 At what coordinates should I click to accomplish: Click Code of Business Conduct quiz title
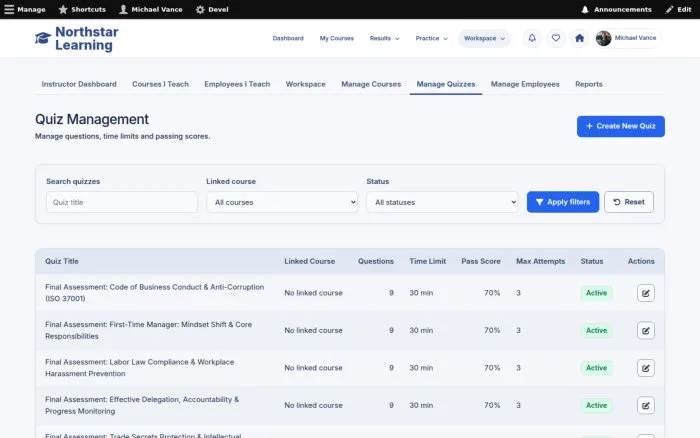[x=154, y=293]
